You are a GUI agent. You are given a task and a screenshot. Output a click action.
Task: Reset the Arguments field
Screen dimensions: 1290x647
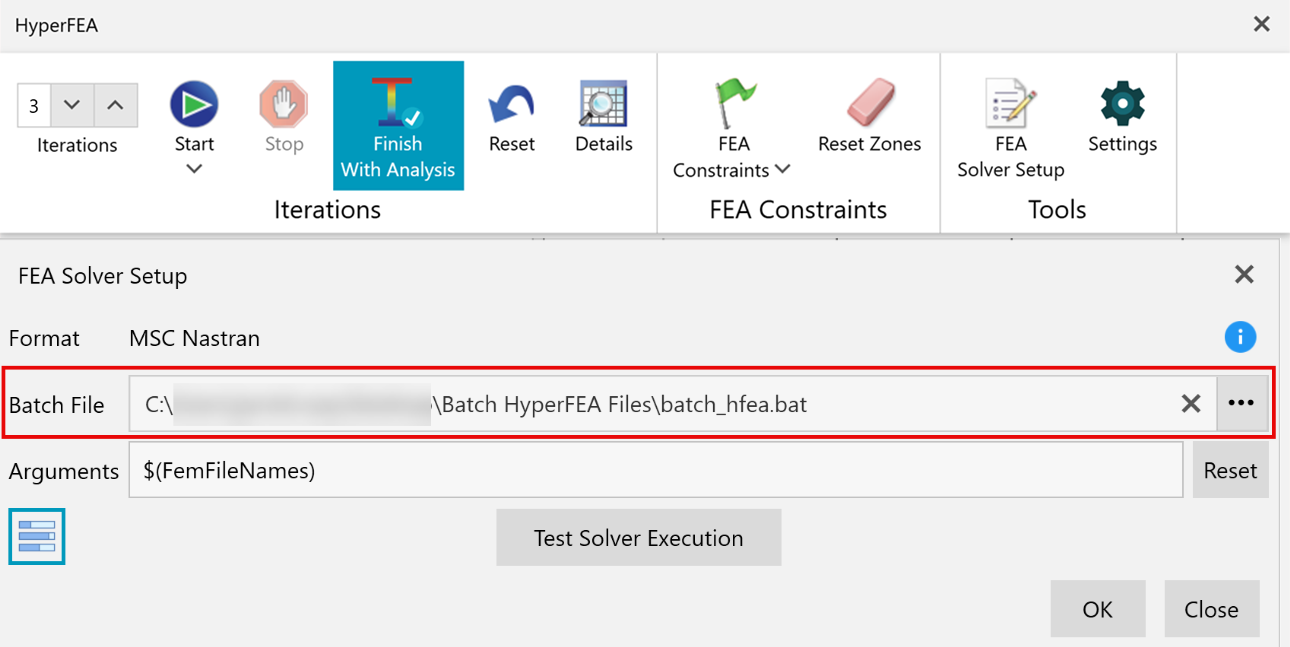(x=1230, y=470)
